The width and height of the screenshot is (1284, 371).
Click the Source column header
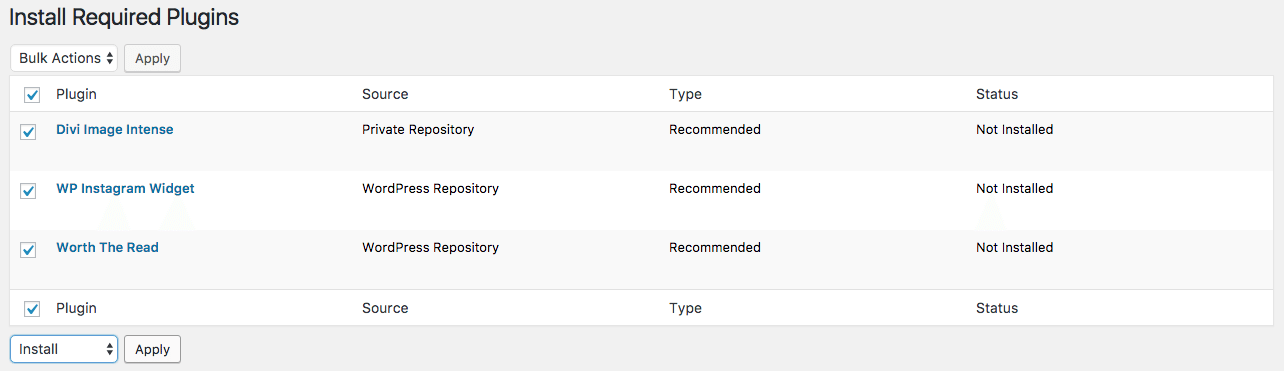(385, 94)
